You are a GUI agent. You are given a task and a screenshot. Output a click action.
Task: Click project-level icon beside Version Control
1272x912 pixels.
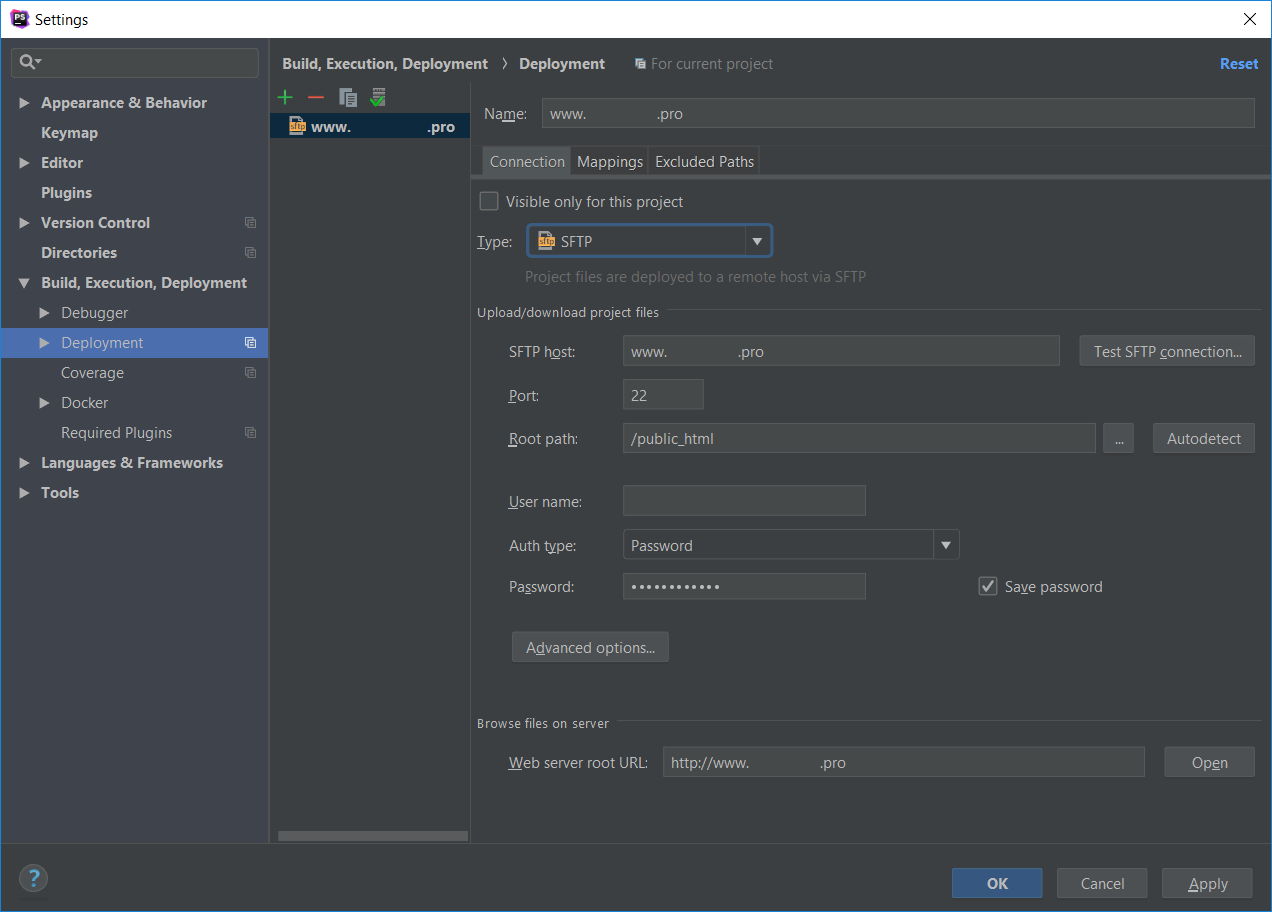(250, 223)
